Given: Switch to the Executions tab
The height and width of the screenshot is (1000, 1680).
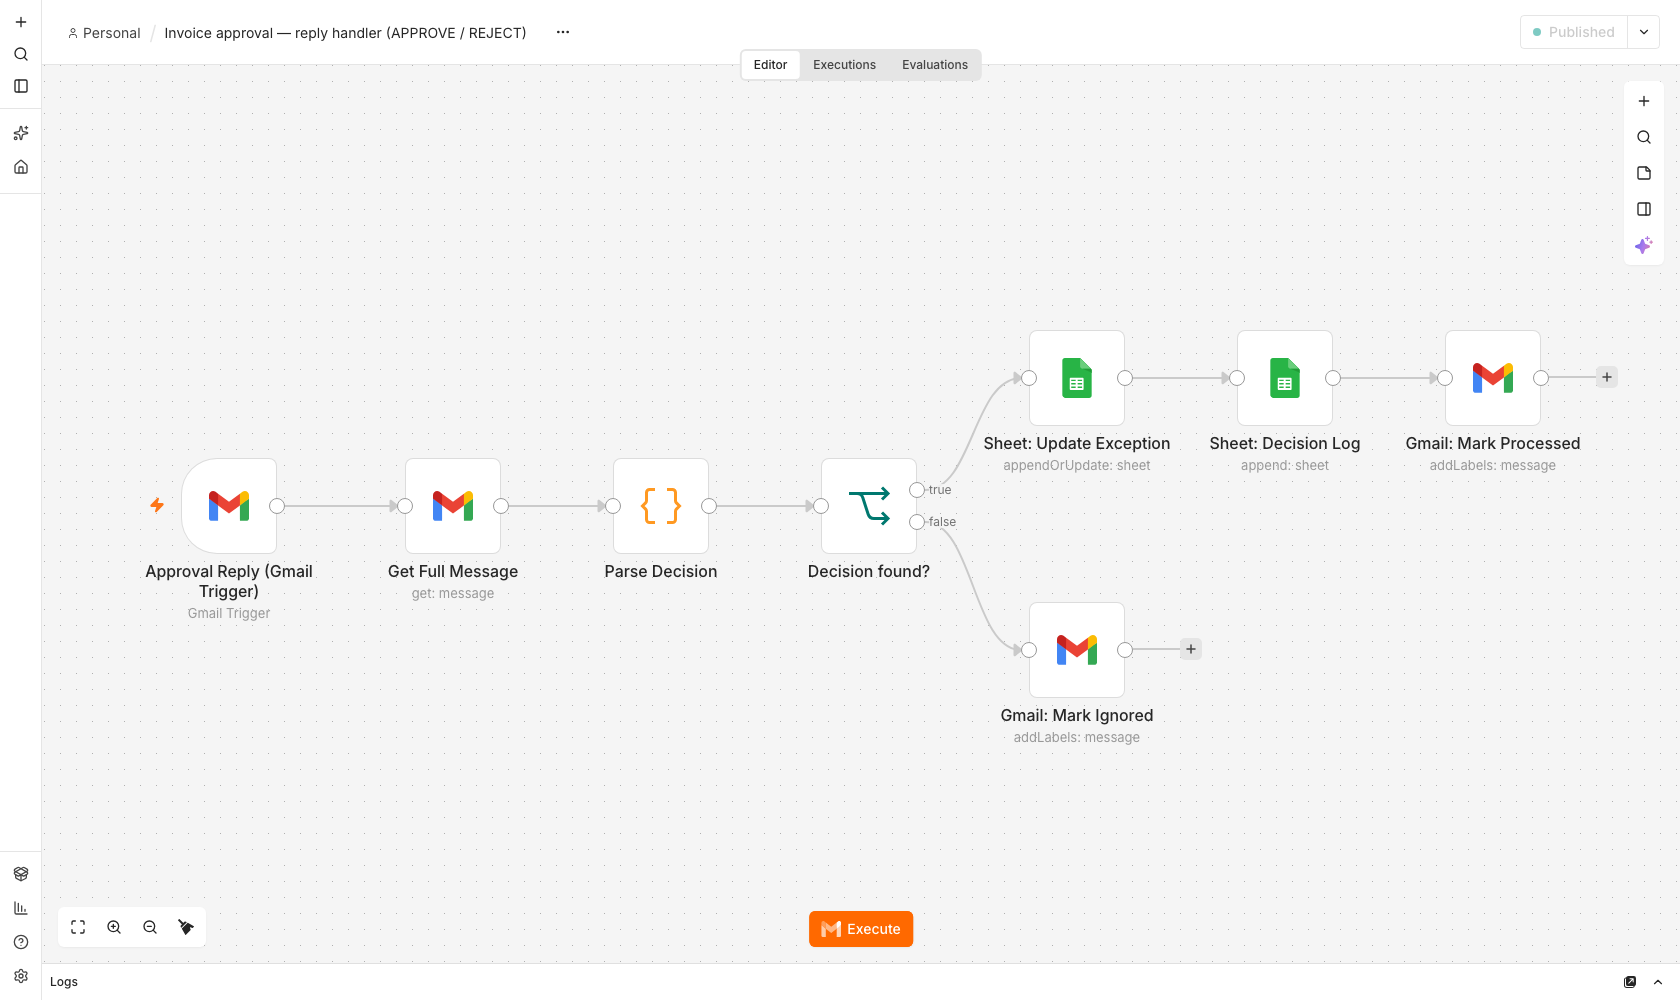Looking at the screenshot, I should pos(844,65).
